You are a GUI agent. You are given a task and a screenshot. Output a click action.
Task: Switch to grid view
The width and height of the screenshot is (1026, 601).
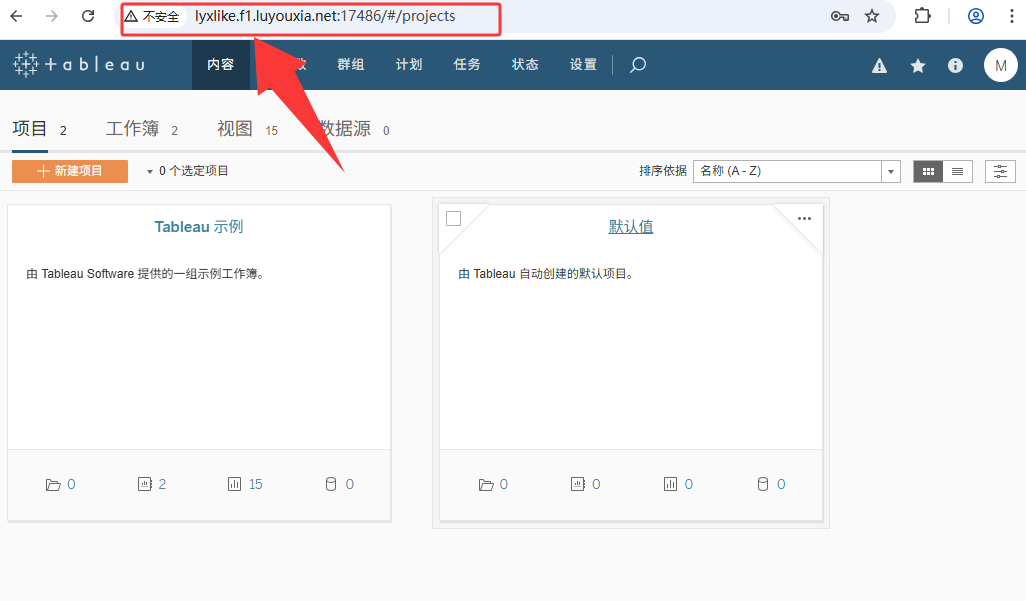click(928, 172)
